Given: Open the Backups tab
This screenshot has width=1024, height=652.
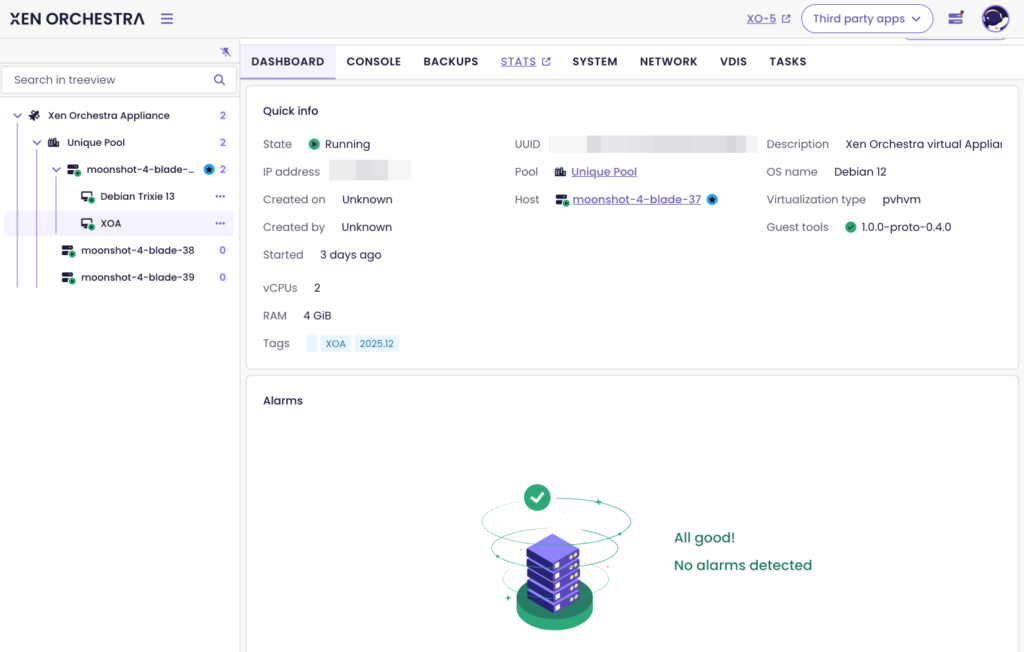Looking at the screenshot, I should [450, 62].
